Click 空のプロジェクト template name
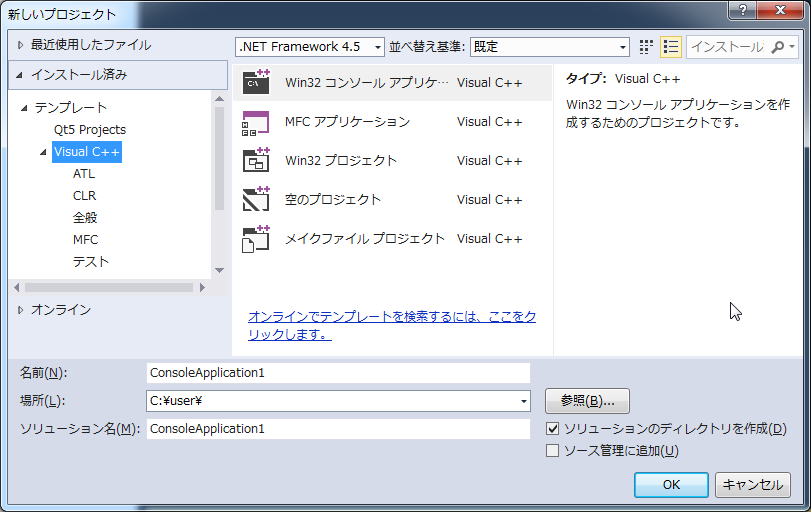This screenshot has width=811, height=512. coord(333,200)
